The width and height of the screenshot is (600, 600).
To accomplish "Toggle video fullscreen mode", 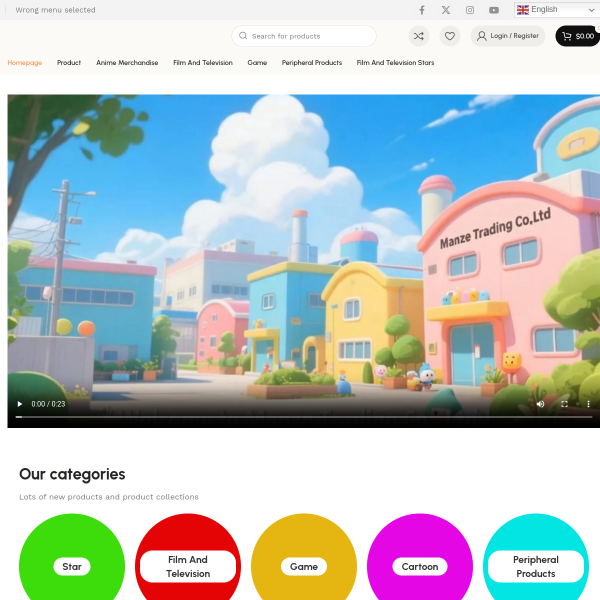I will coord(564,404).
